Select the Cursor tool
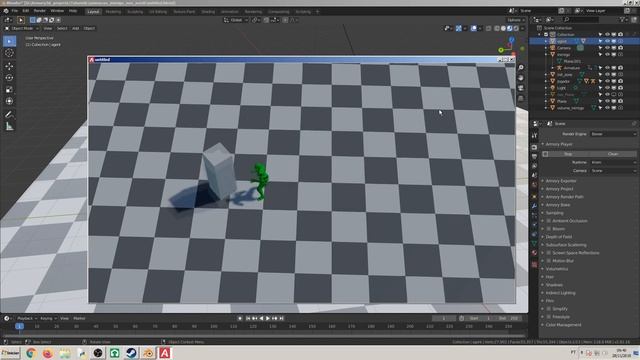640x360 pixels. pos(9,53)
